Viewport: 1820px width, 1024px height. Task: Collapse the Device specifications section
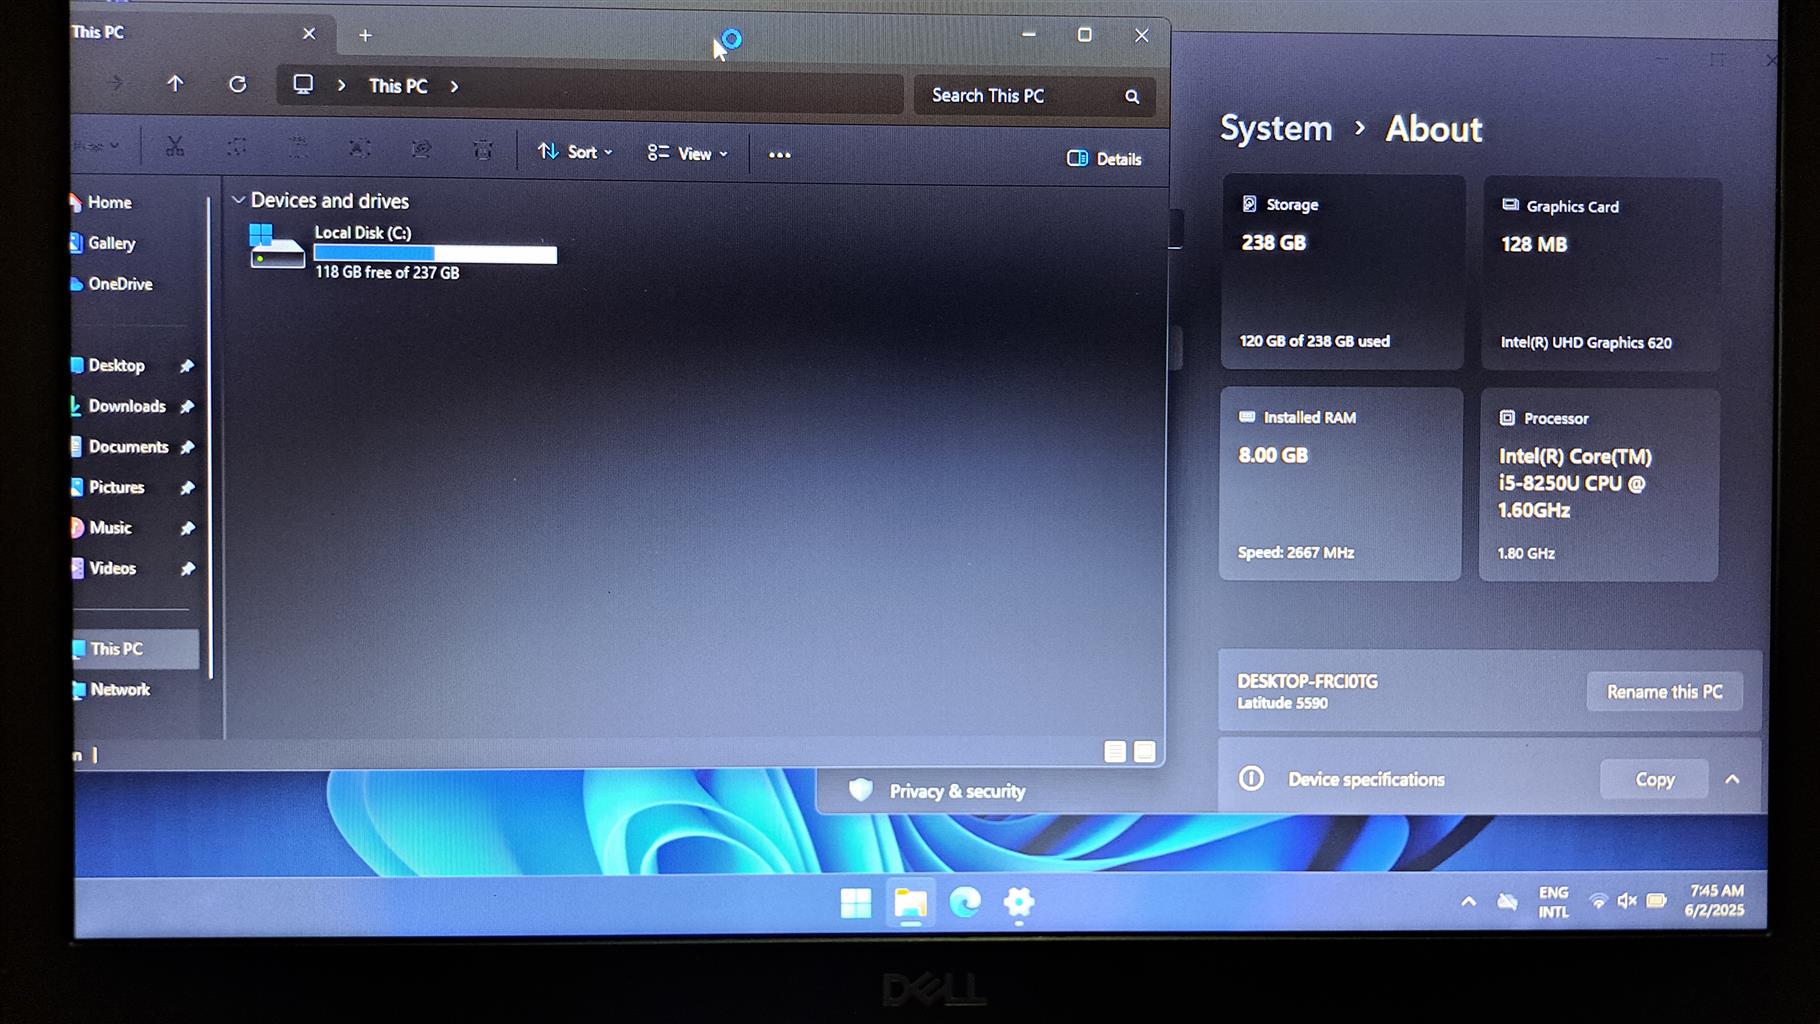tap(1732, 779)
